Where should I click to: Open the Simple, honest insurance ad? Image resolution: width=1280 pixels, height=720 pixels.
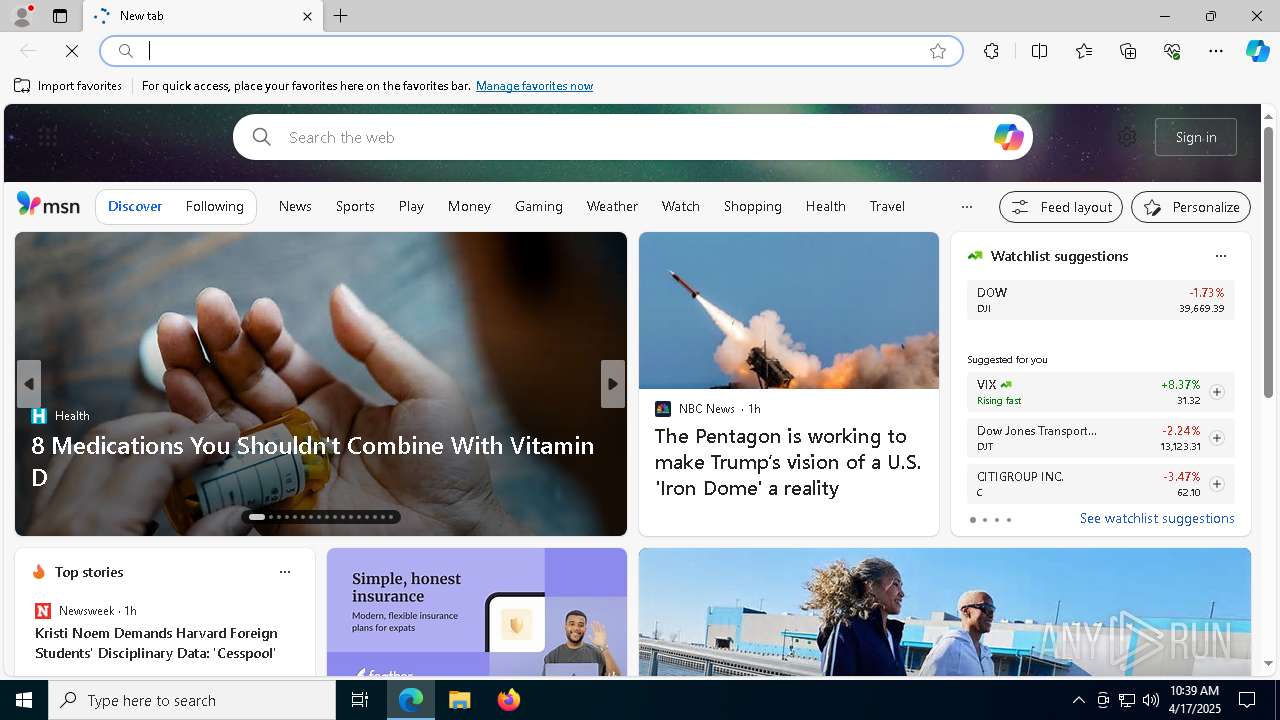click(x=477, y=612)
